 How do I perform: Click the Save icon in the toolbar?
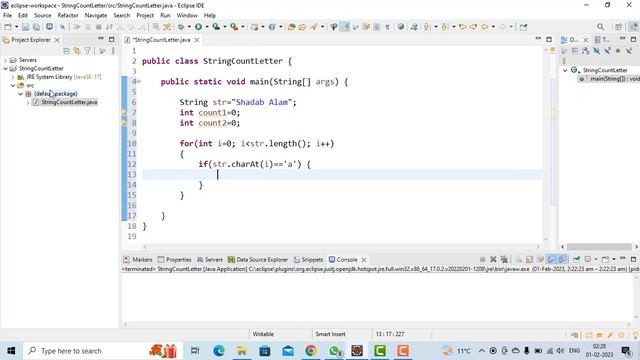click(x=25, y=27)
